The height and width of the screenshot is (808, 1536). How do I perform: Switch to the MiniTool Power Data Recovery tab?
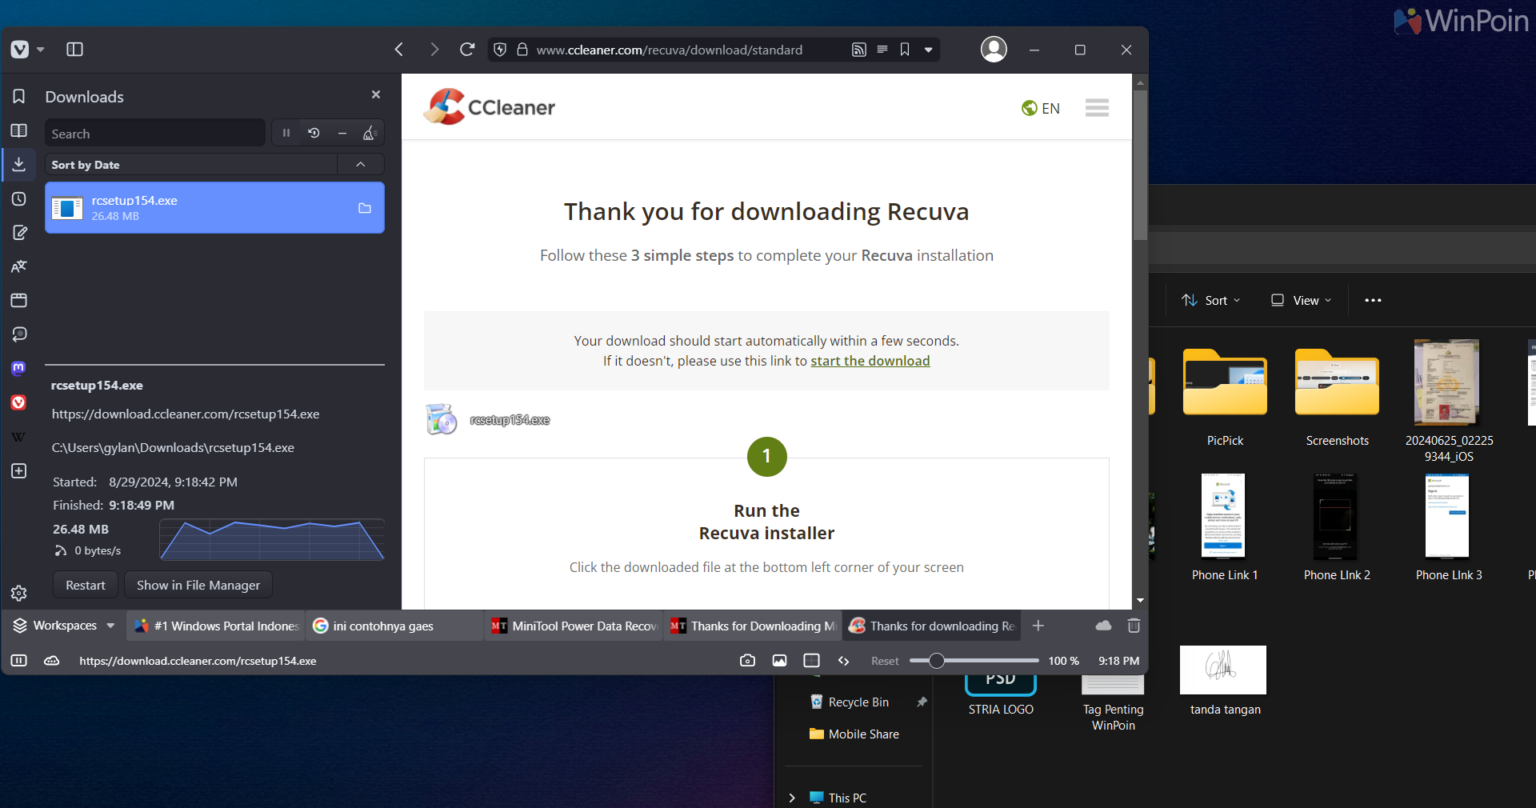pos(573,625)
